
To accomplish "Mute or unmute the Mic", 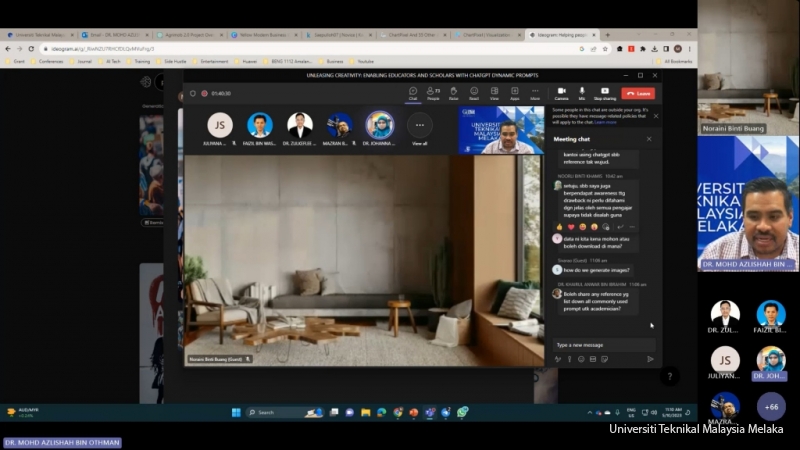I will pyautogui.click(x=582, y=92).
